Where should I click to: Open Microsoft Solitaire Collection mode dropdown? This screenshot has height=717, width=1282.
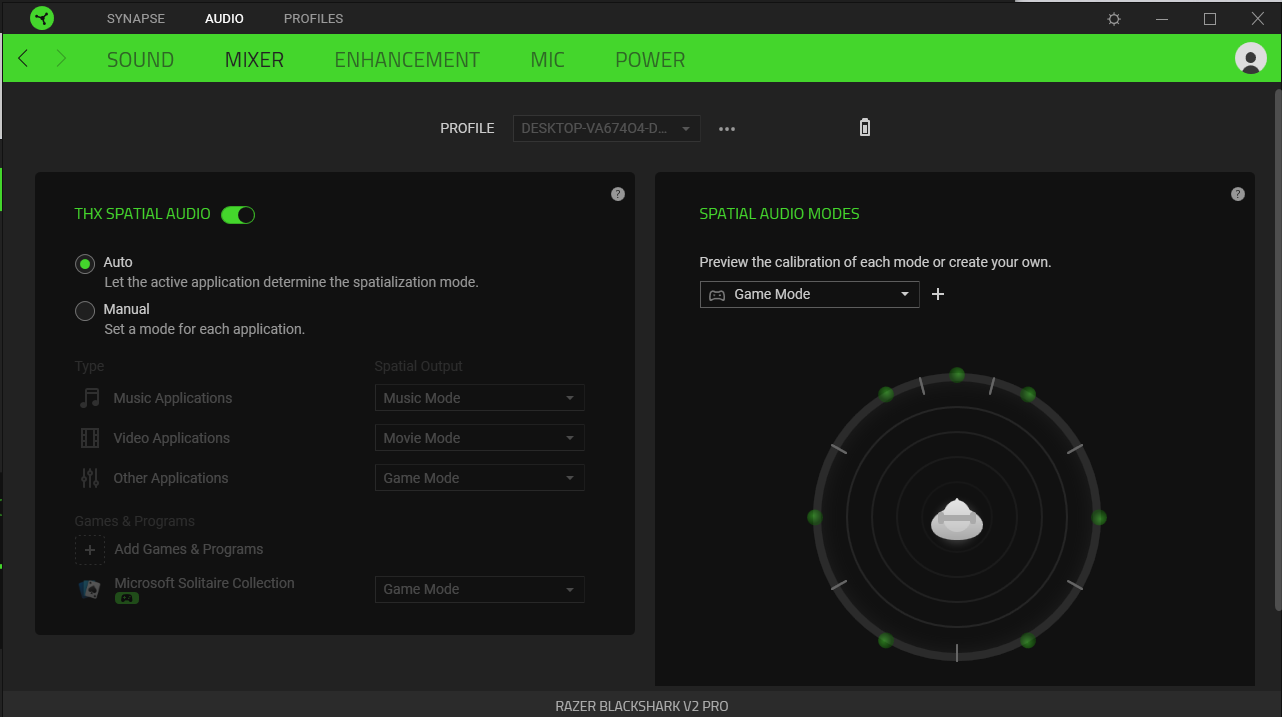pos(480,589)
